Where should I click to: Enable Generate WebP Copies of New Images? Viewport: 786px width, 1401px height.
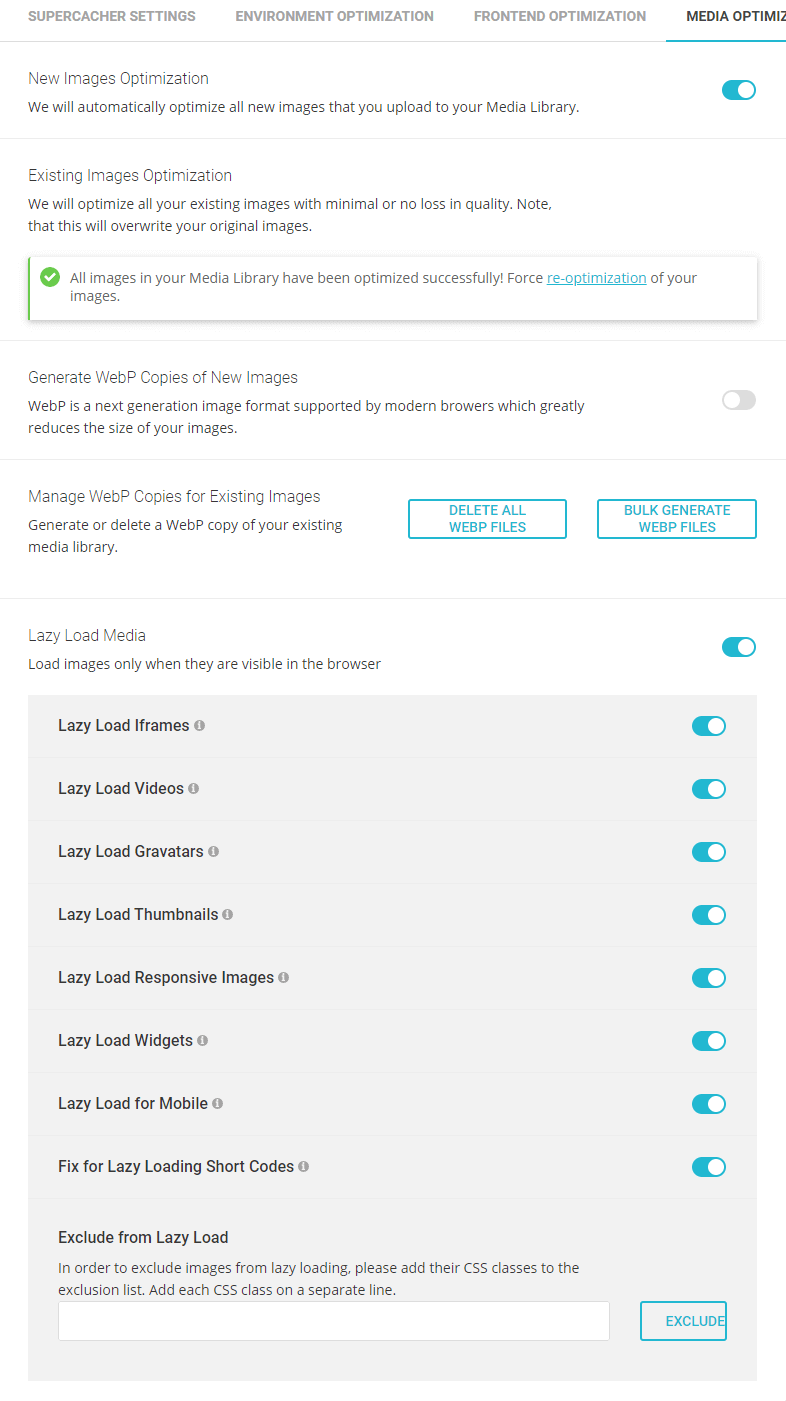click(x=738, y=400)
